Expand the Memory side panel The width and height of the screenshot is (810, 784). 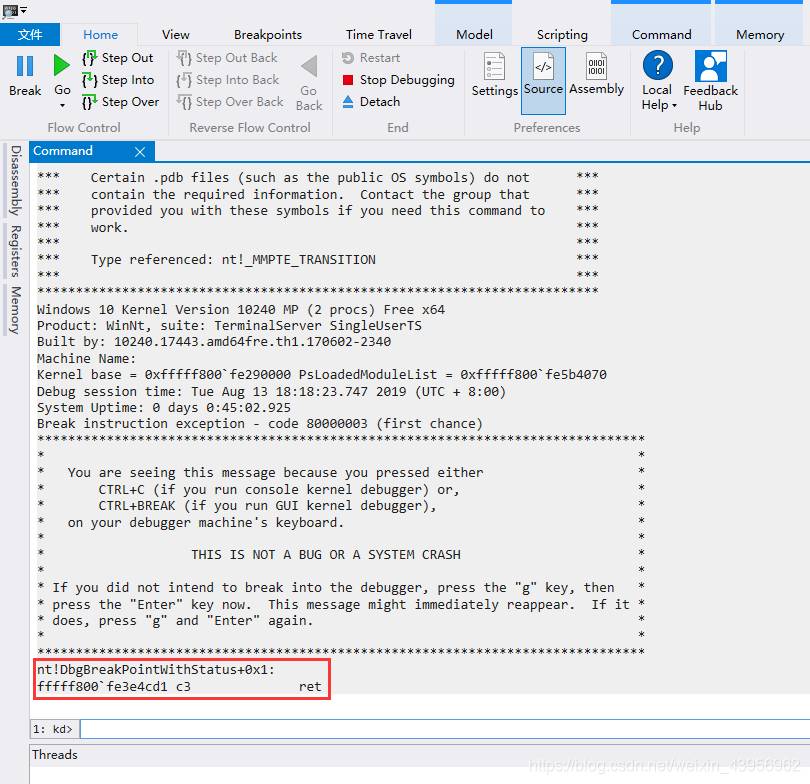point(15,310)
